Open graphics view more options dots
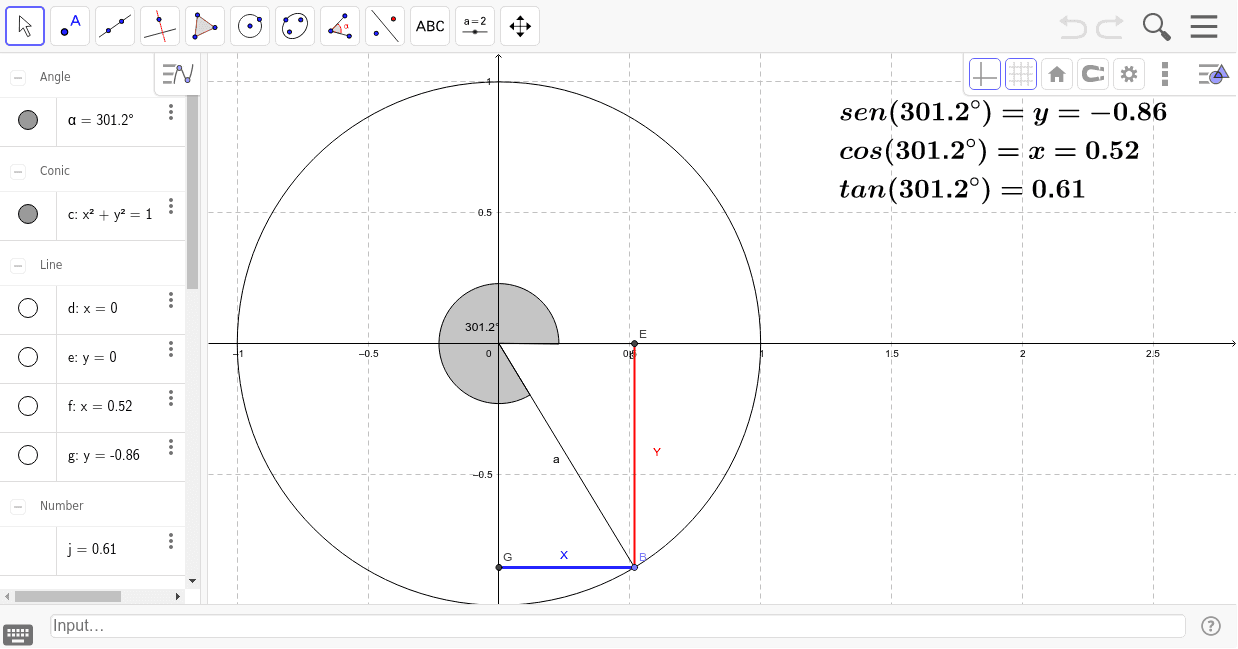This screenshot has height=649, width=1238. pyautogui.click(x=1165, y=74)
